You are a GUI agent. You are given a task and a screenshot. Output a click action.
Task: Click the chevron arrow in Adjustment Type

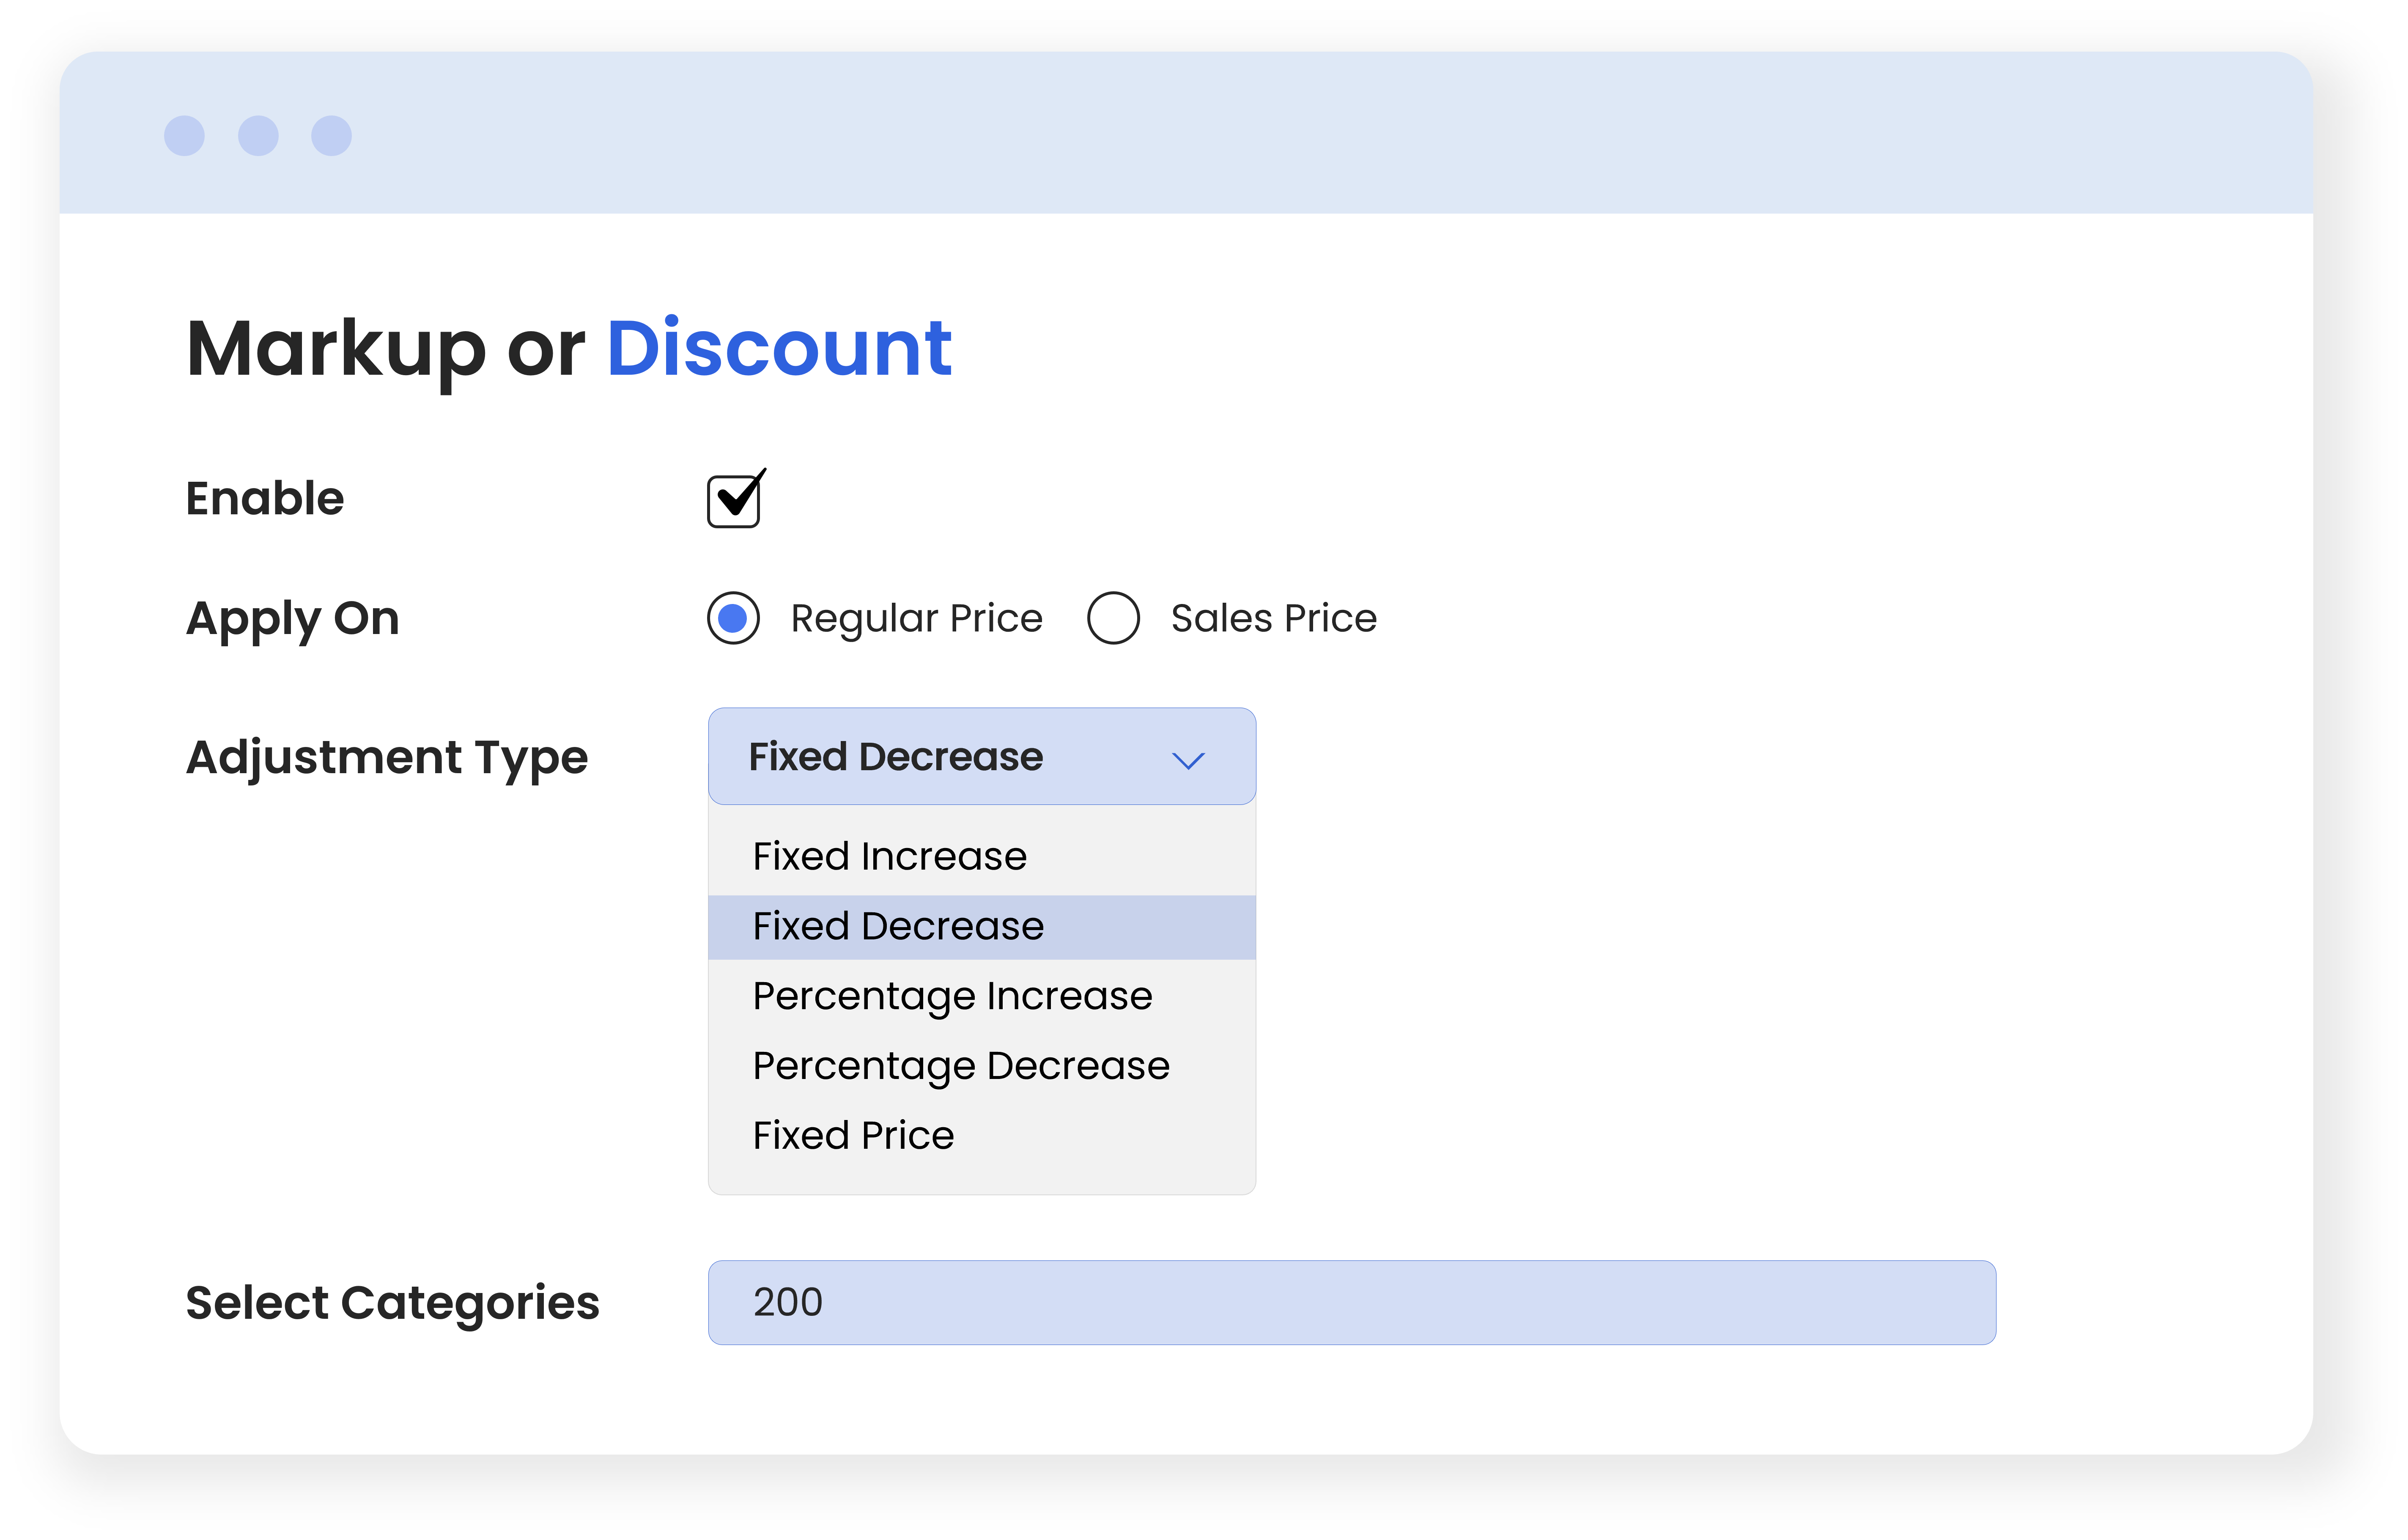(x=1187, y=761)
